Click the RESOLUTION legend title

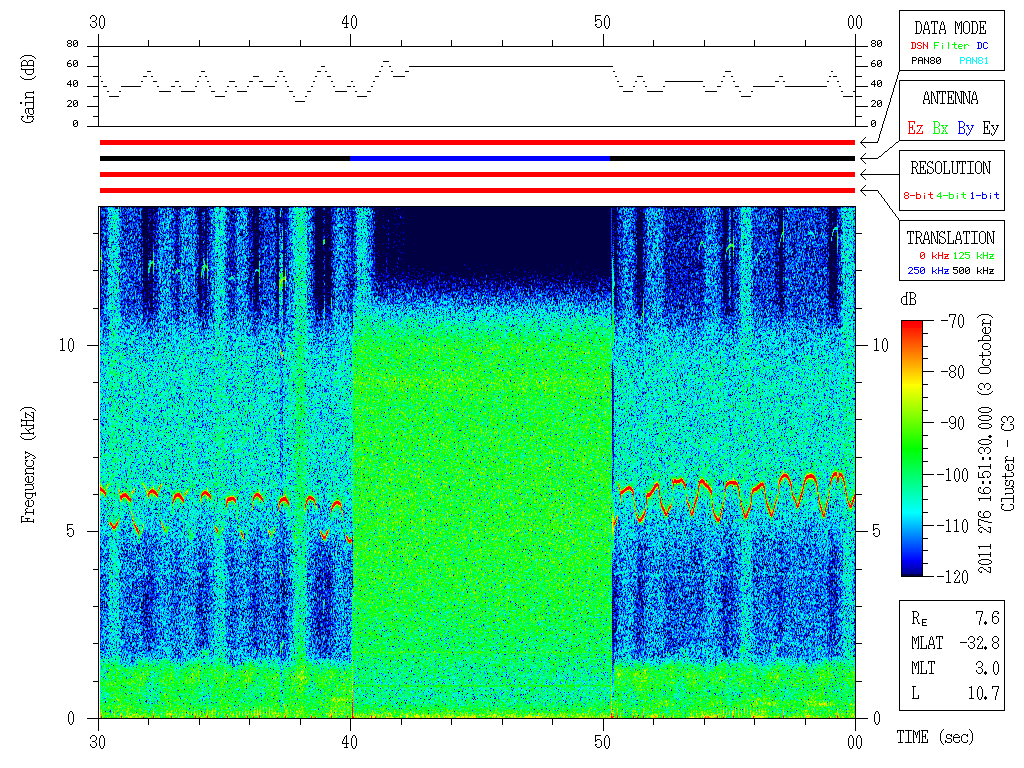coord(950,168)
